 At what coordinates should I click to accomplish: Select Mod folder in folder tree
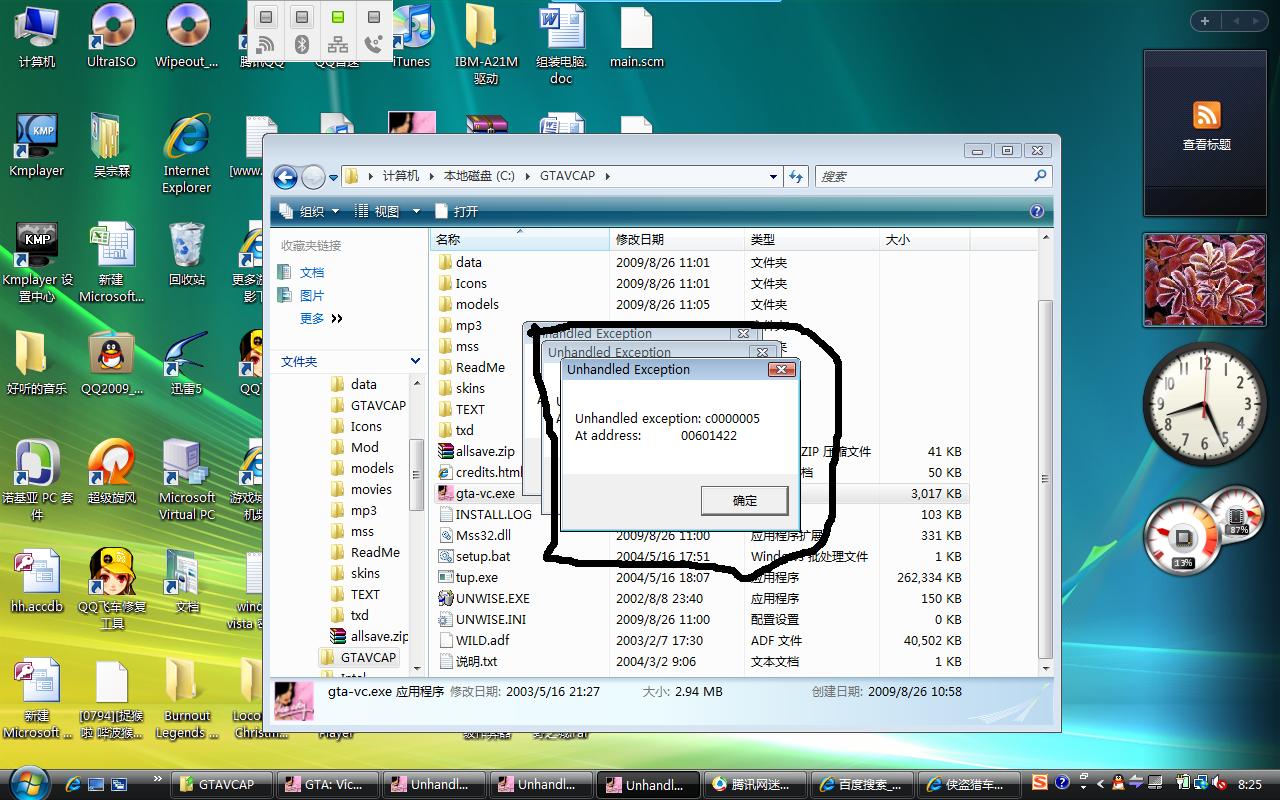[x=364, y=447]
